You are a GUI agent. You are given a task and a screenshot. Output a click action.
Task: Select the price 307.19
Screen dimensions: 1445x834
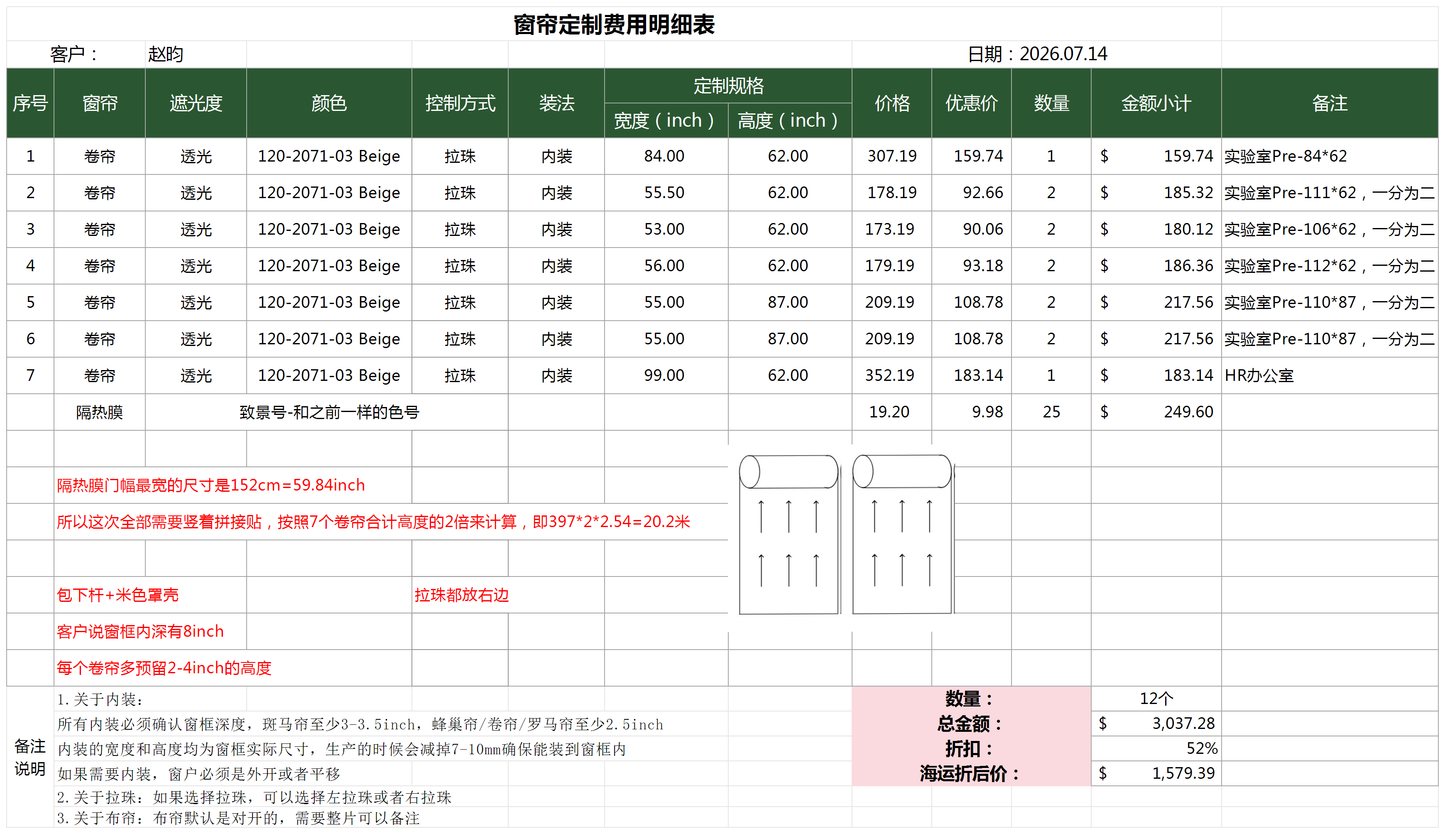(x=891, y=156)
